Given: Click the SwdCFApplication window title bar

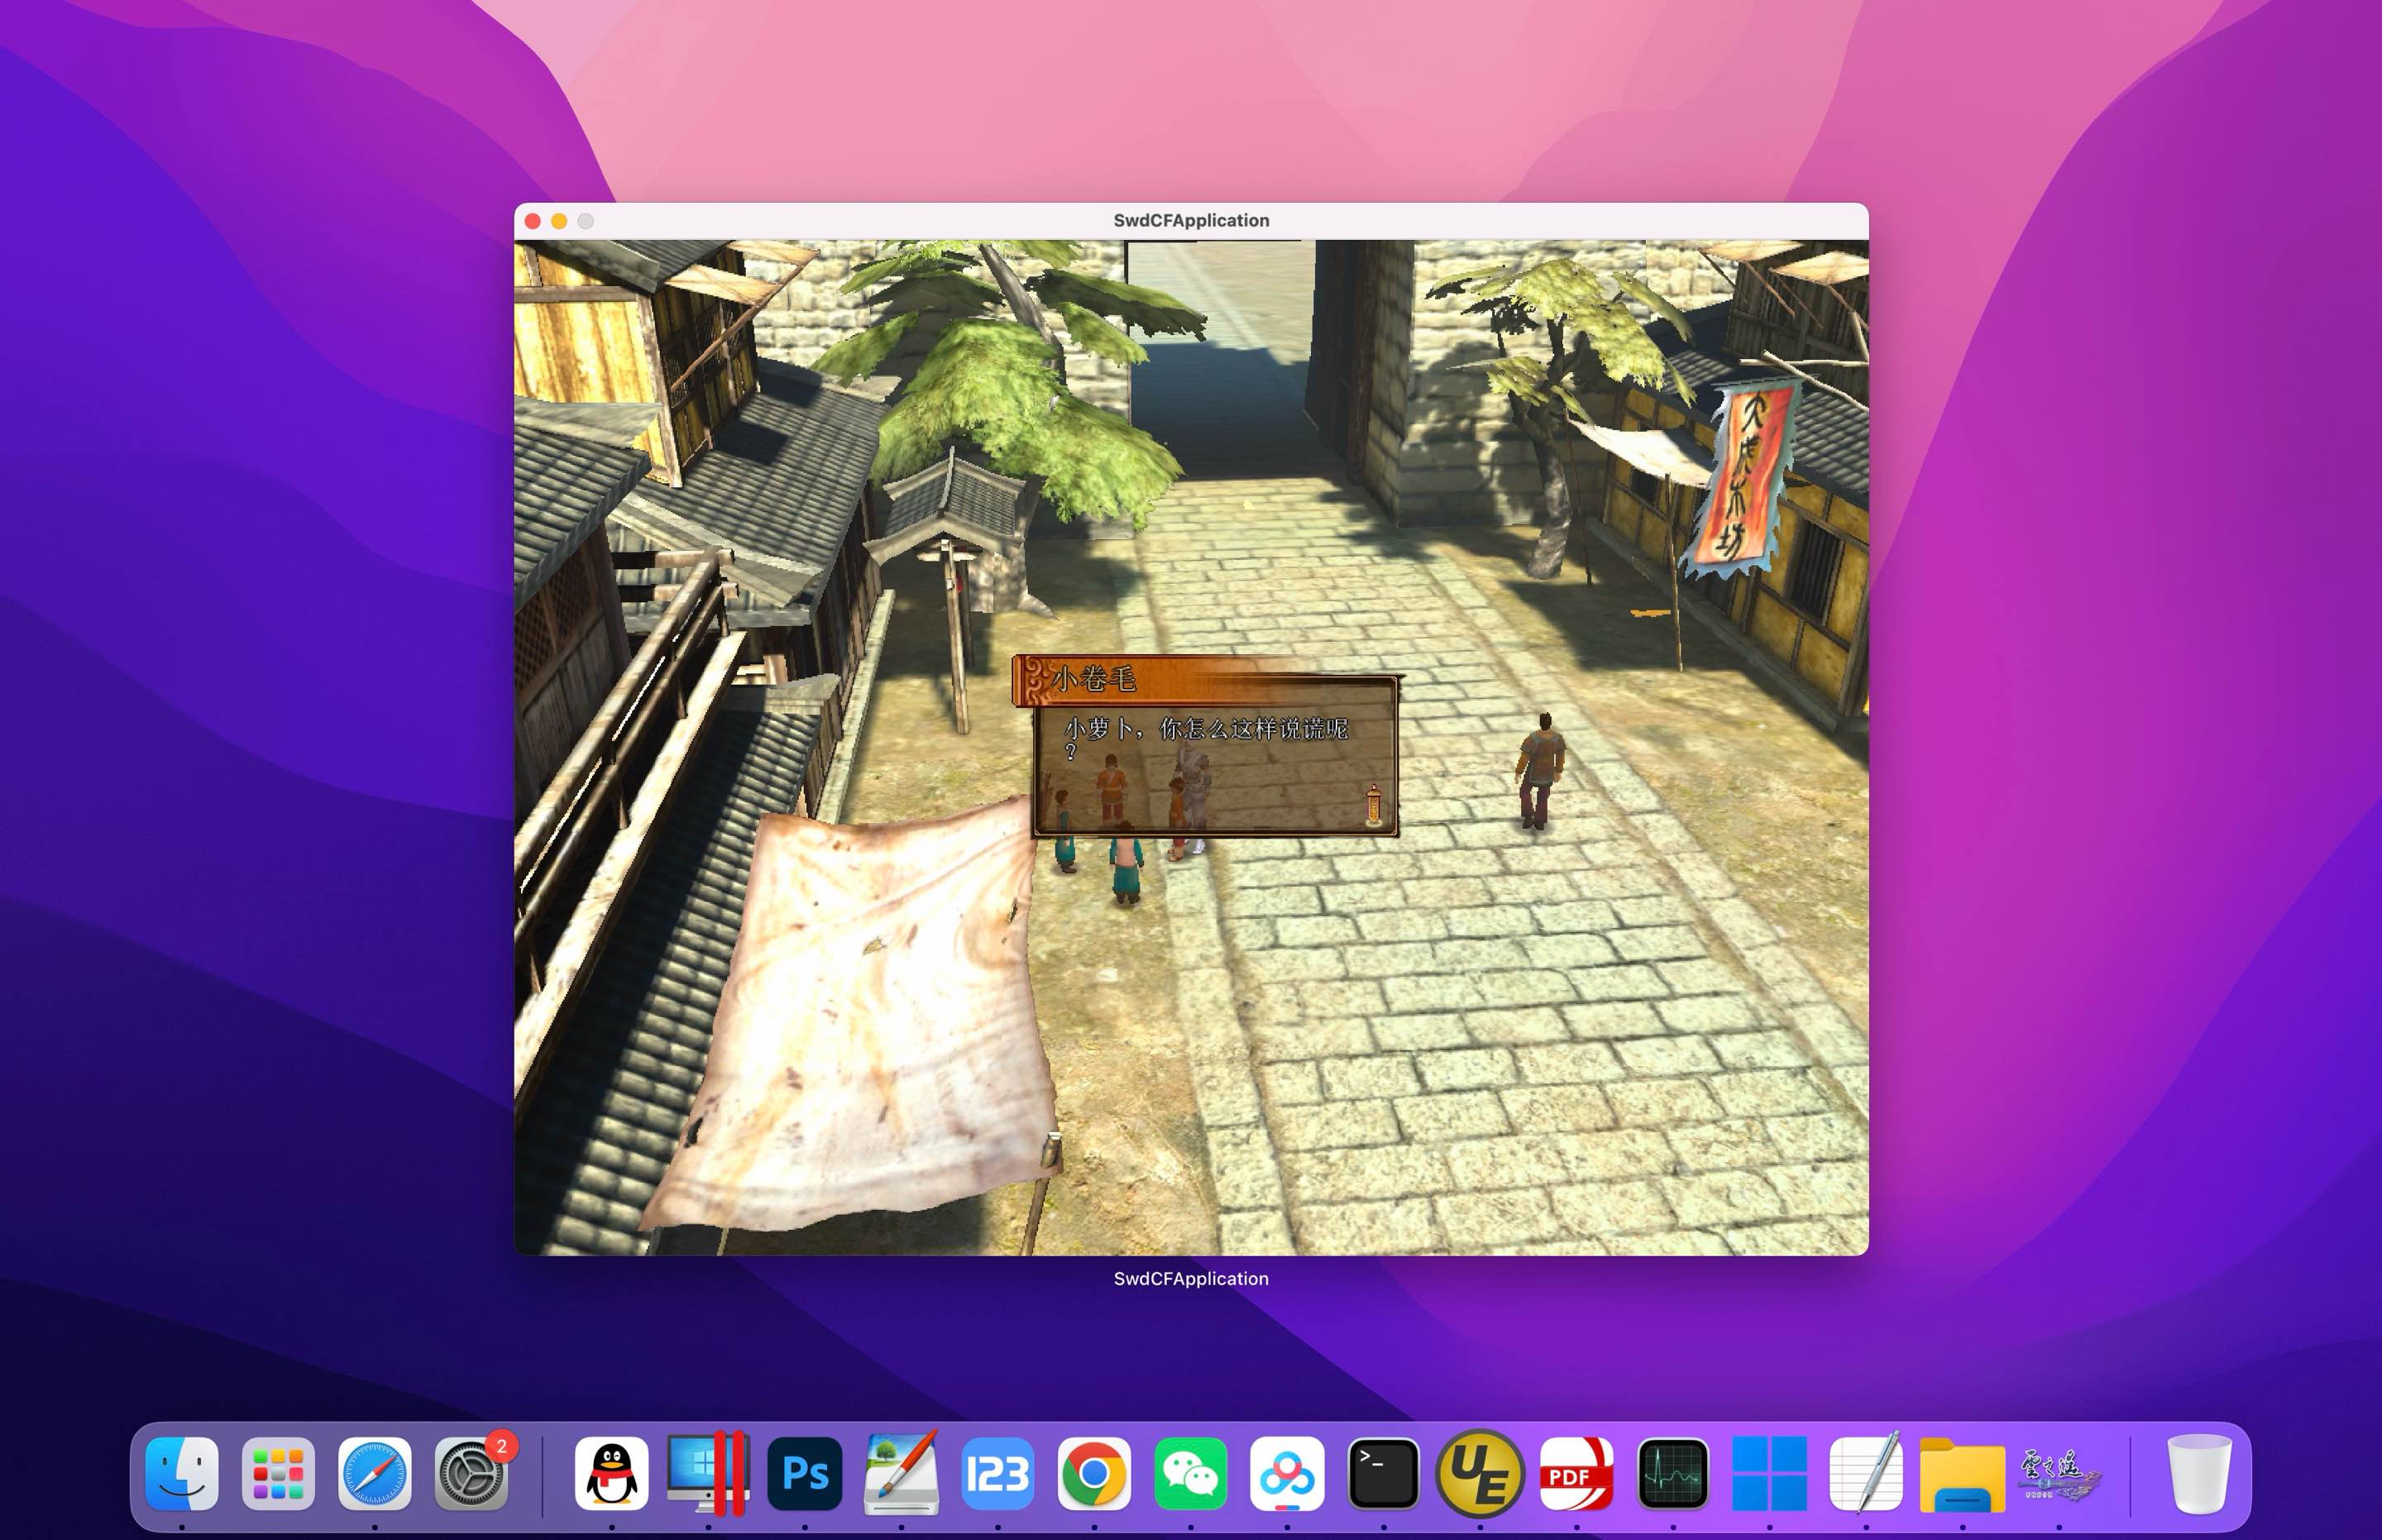Looking at the screenshot, I should point(1191,220).
